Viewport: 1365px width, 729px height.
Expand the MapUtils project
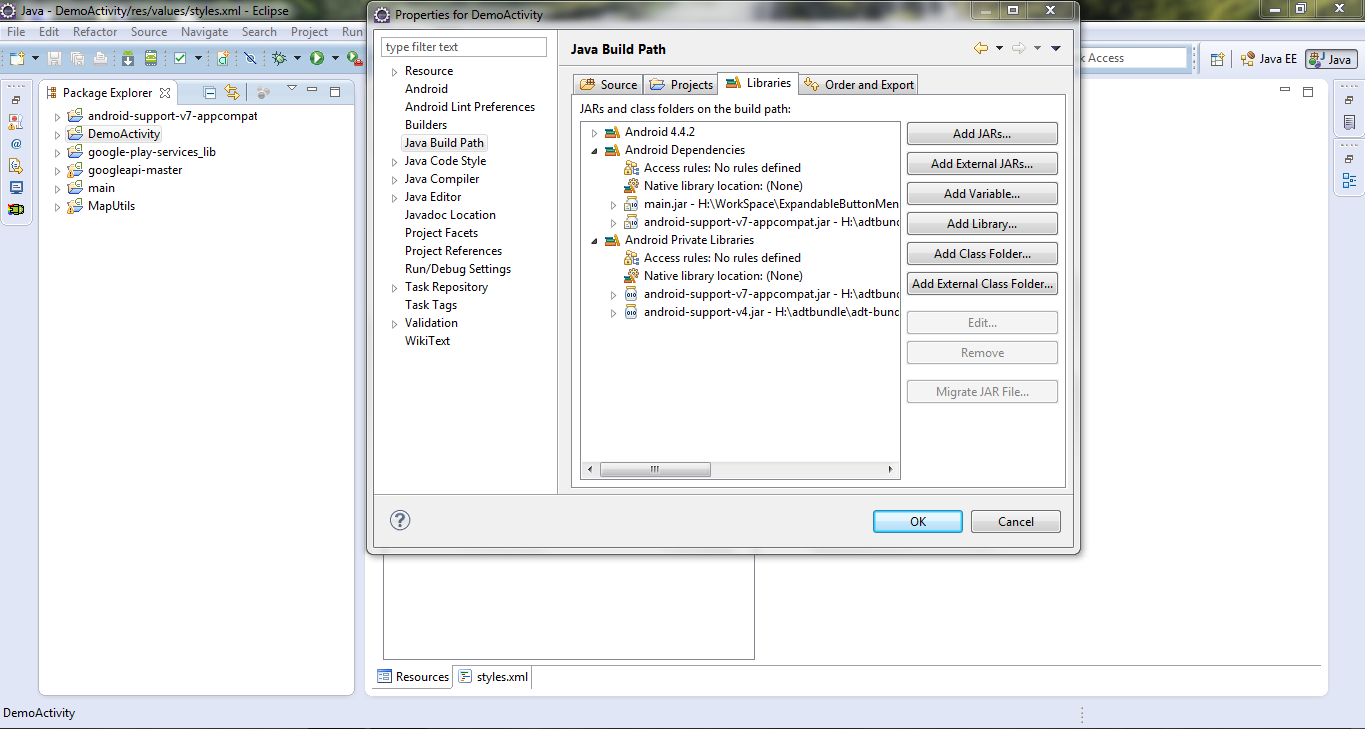57,206
